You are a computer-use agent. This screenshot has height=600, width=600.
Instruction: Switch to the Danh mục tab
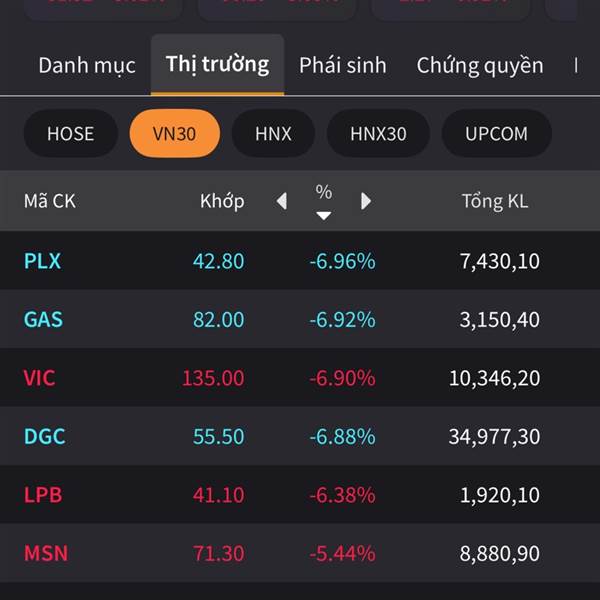(87, 66)
